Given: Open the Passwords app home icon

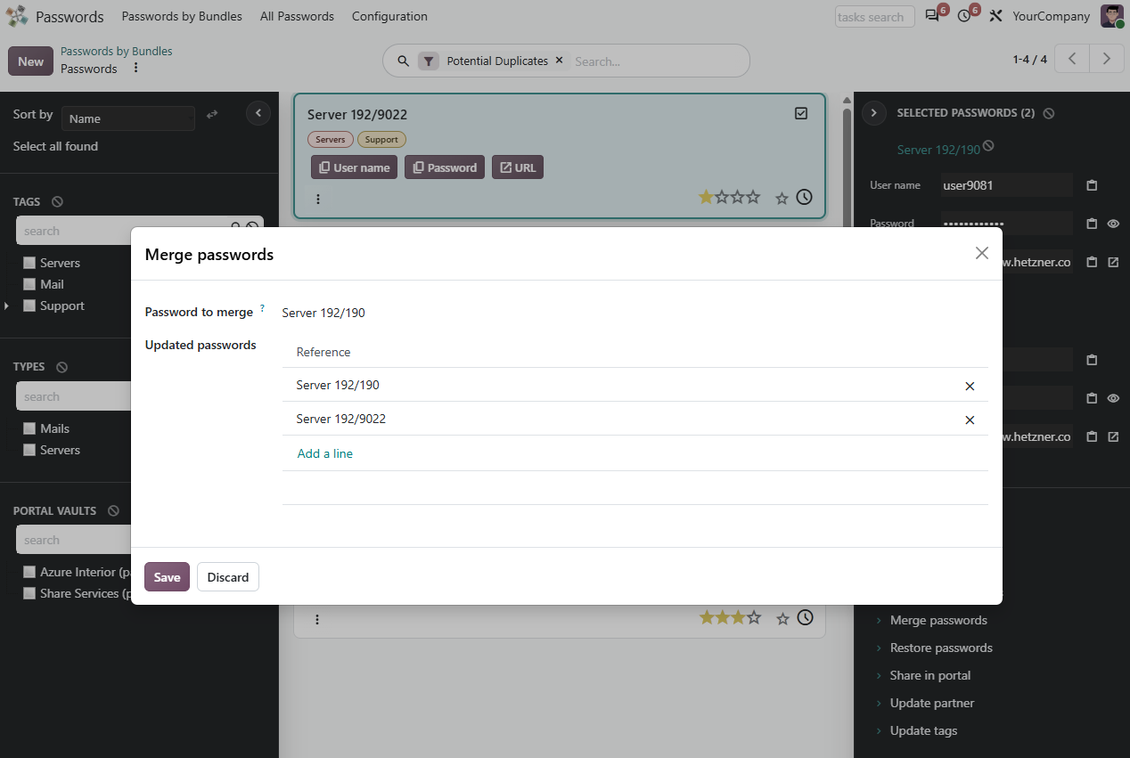Looking at the screenshot, I should (17, 16).
